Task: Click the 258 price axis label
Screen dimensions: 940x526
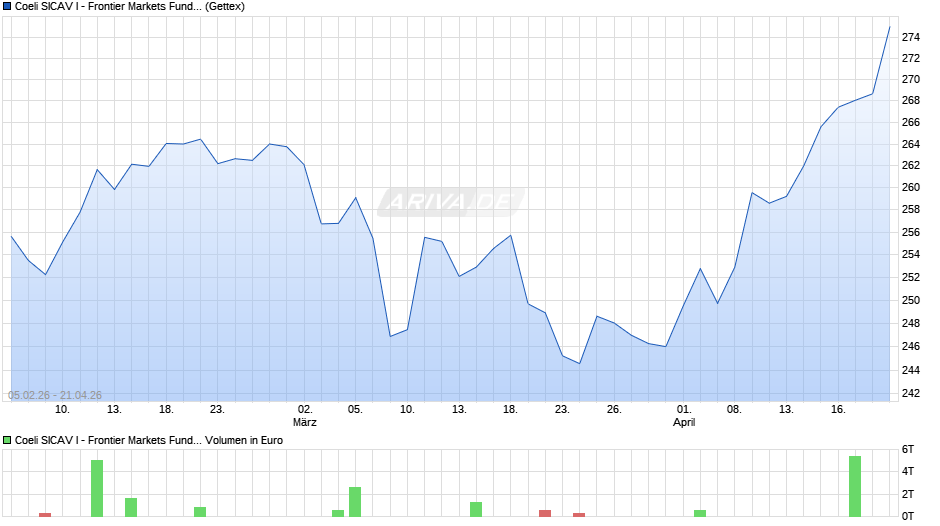Action: 911,209
